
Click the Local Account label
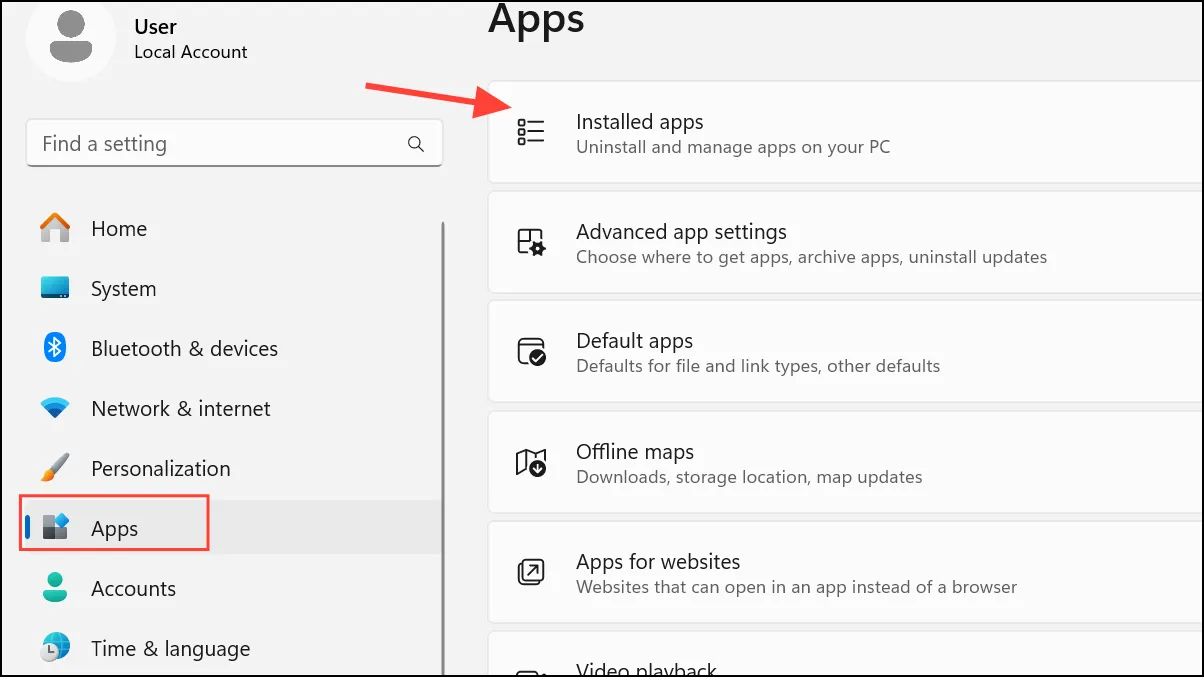pyautogui.click(x=191, y=52)
